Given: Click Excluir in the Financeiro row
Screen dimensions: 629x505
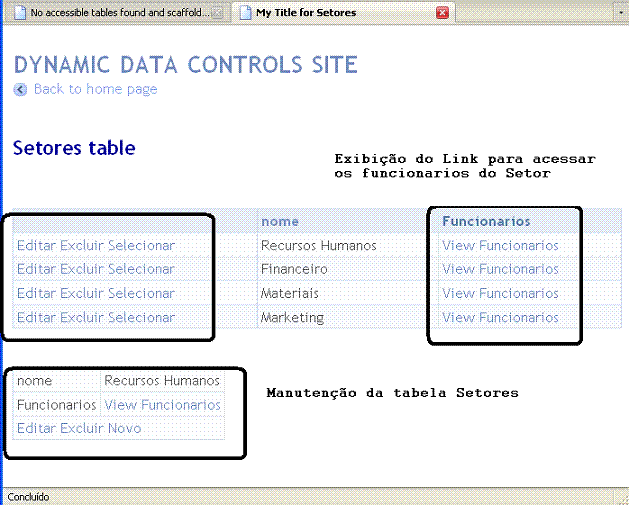Looking at the screenshot, I should coord(82,269).
